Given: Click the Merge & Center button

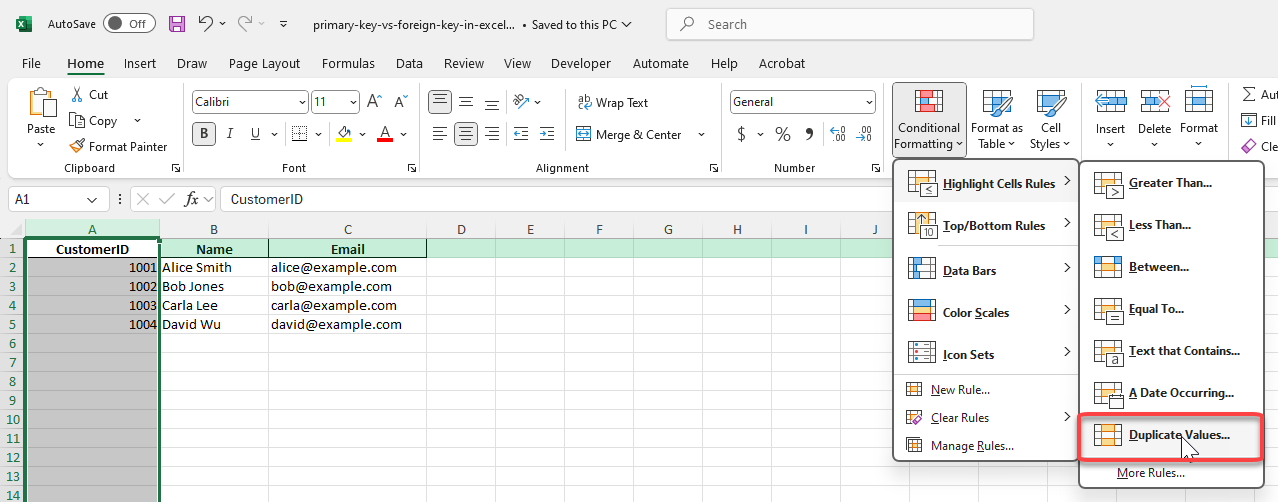Looking at the screenshot, I should coord(630,134).
